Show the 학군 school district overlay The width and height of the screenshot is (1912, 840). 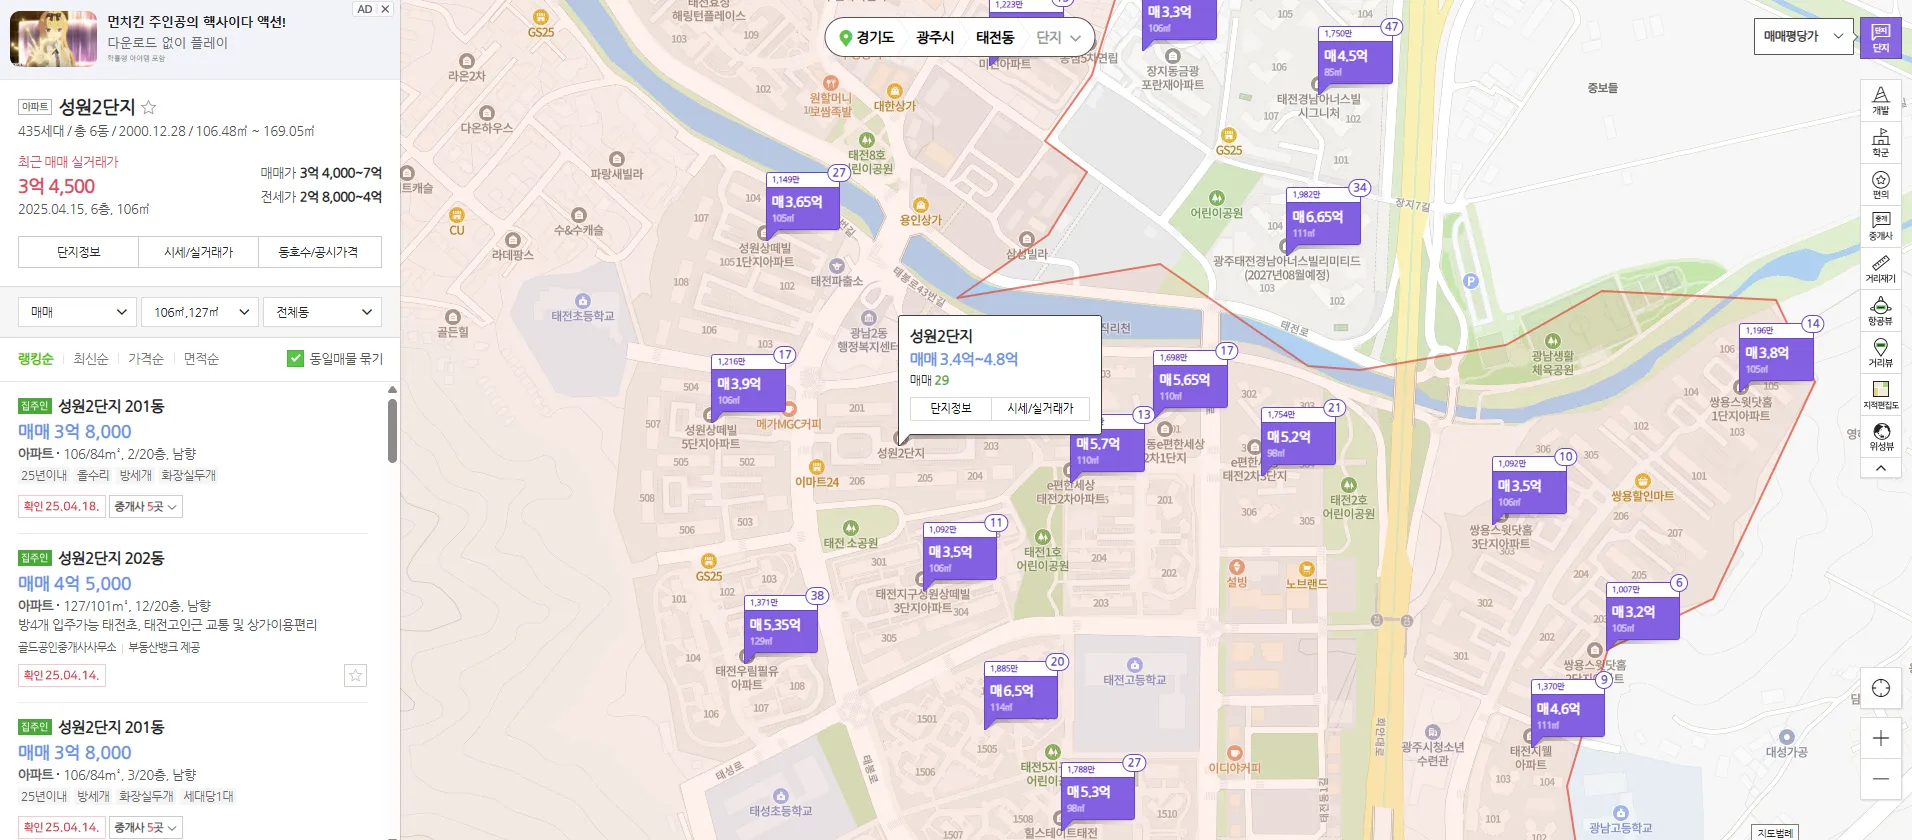tap(1880, 142)
